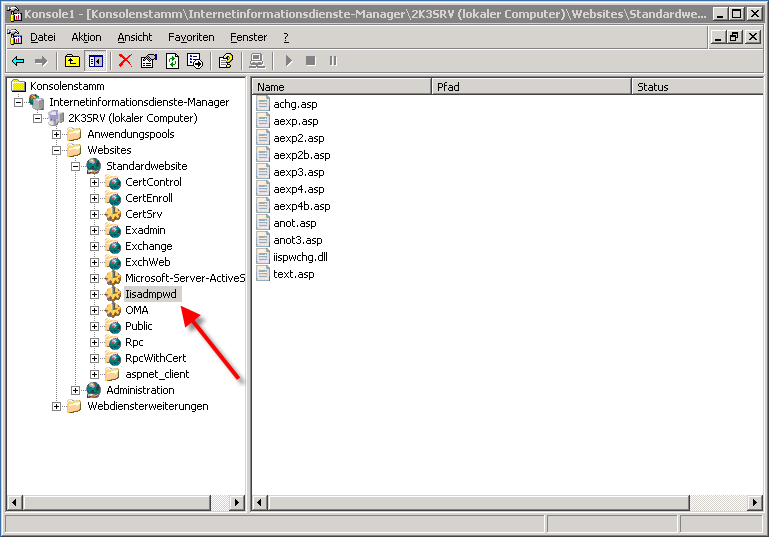Open the Favoriten menu
This screenshot has width=769, height=537.
[x=191, y=37]
